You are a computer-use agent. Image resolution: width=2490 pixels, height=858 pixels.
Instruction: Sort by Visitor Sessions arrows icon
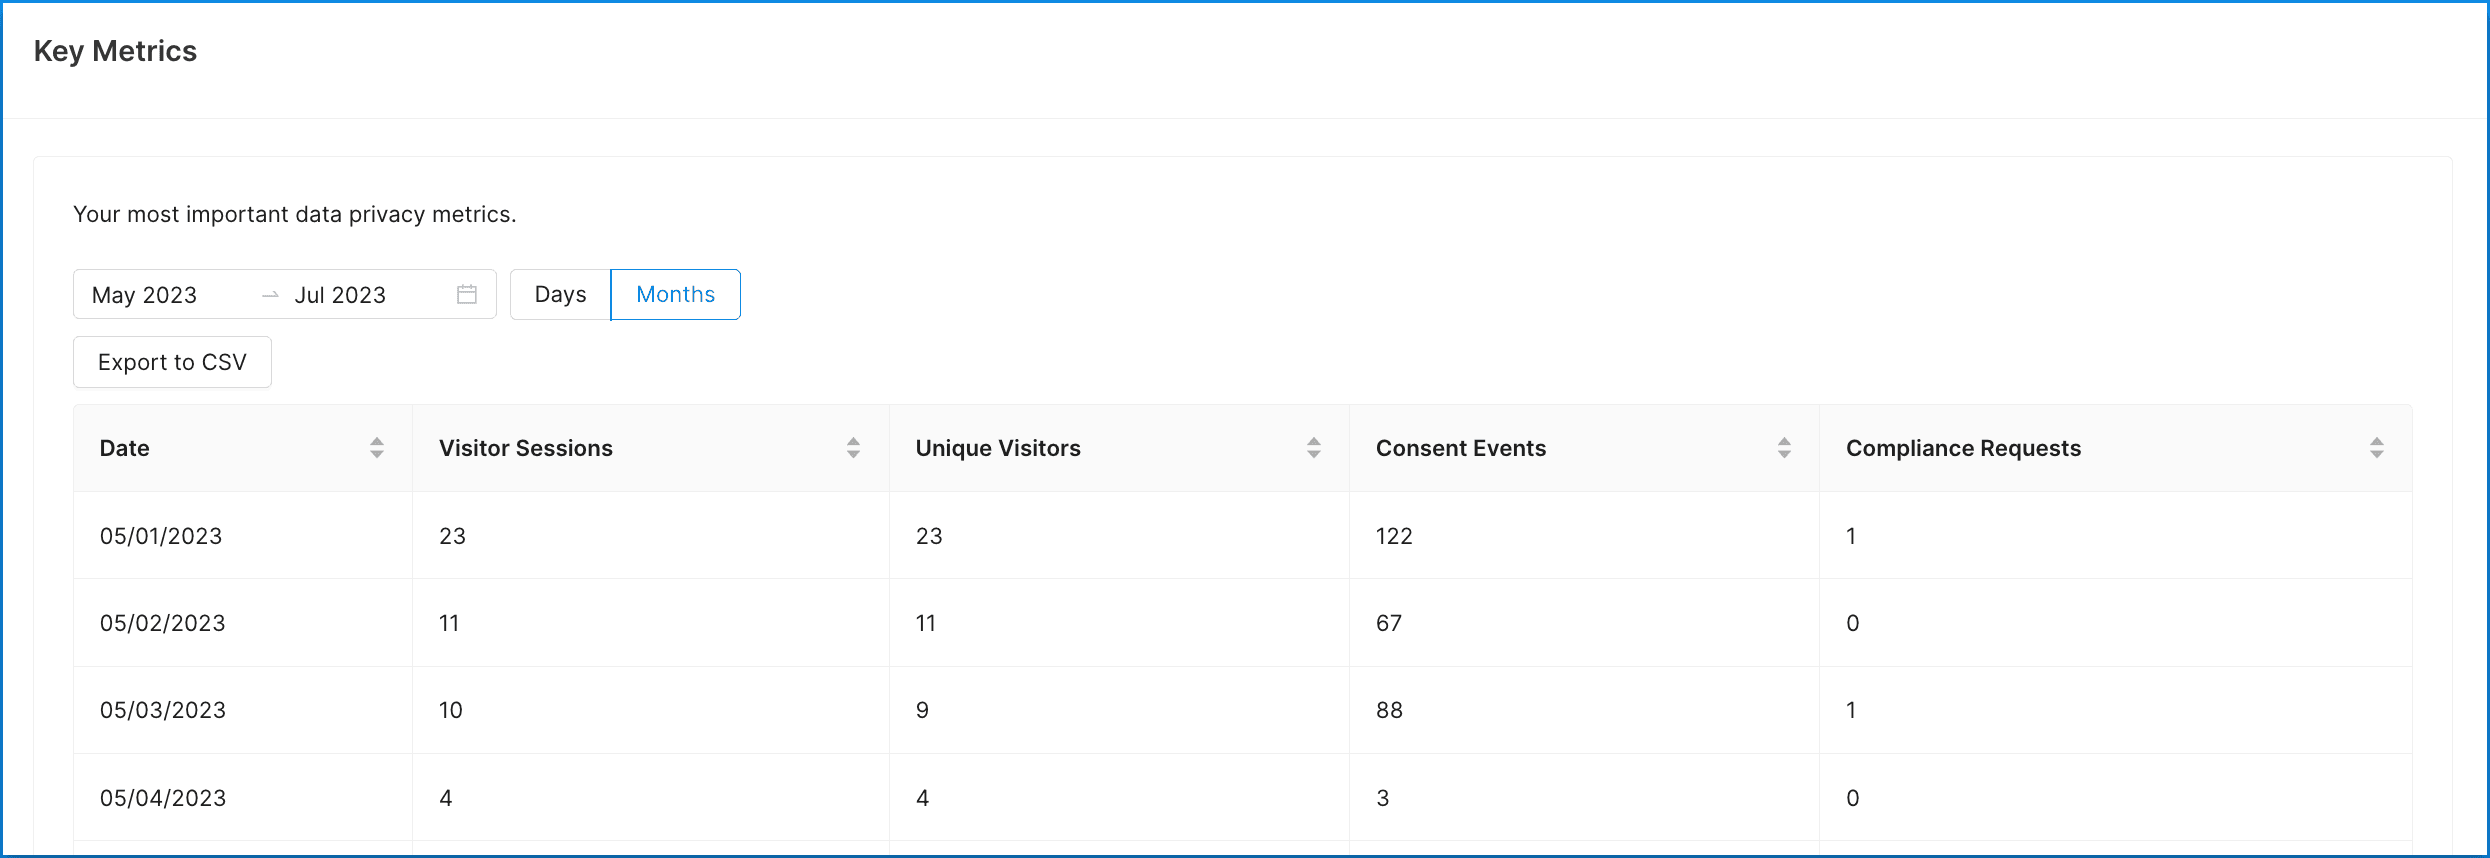point(853,448)
